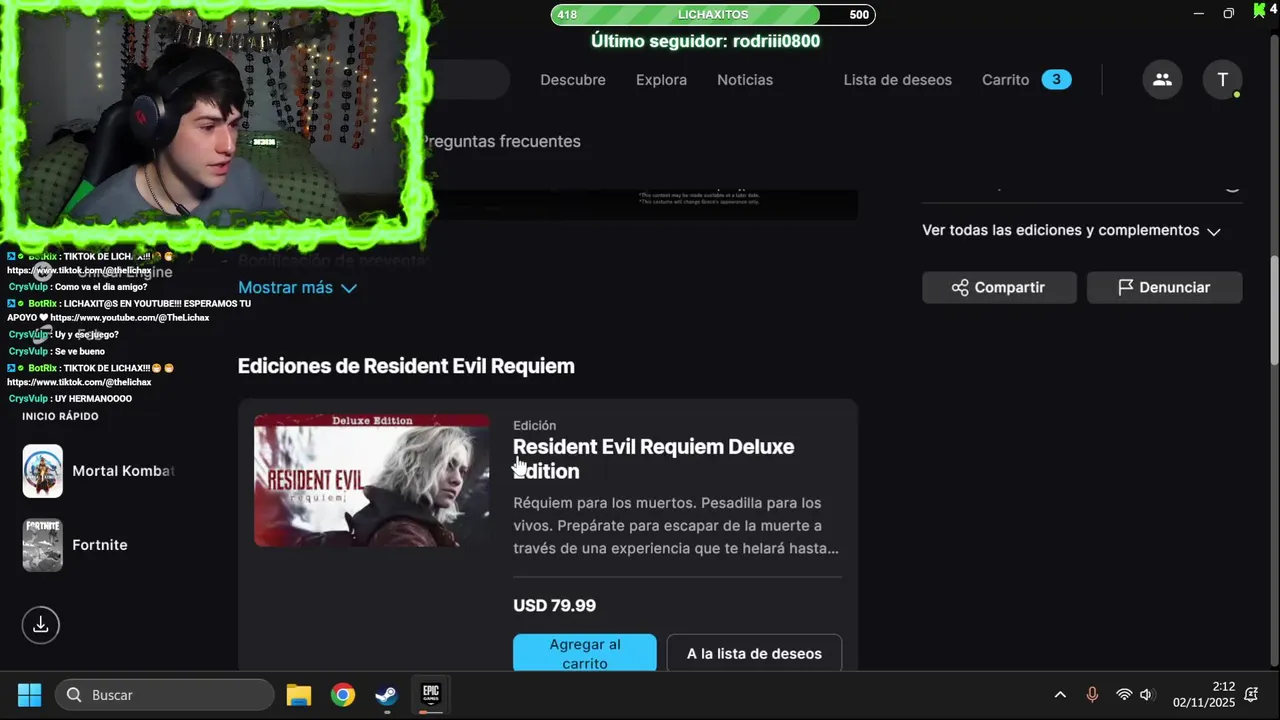Image resolution: width=1280 pixels, height=720 pixels.
Task: Click the Mortal Kombat quick launch label
Action: click(123, 471)
